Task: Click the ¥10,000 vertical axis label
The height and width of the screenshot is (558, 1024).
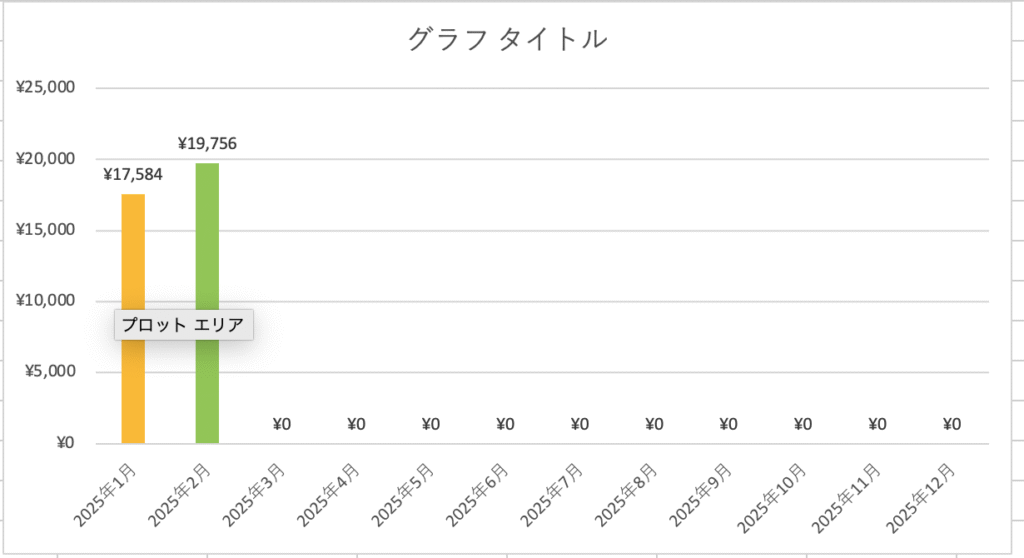Action: [x=45, y=300]
